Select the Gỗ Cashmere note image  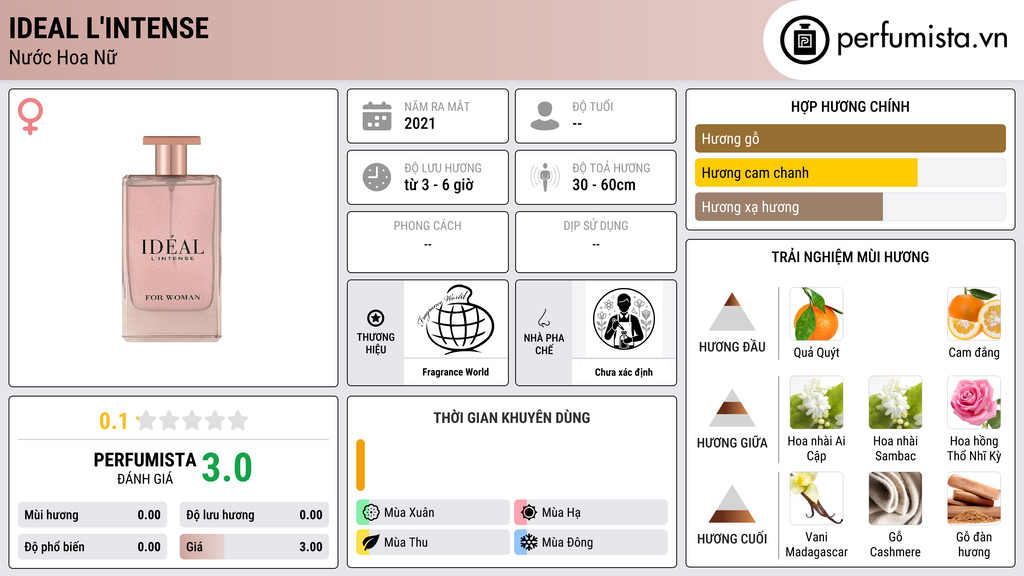(x=895, y=498)
